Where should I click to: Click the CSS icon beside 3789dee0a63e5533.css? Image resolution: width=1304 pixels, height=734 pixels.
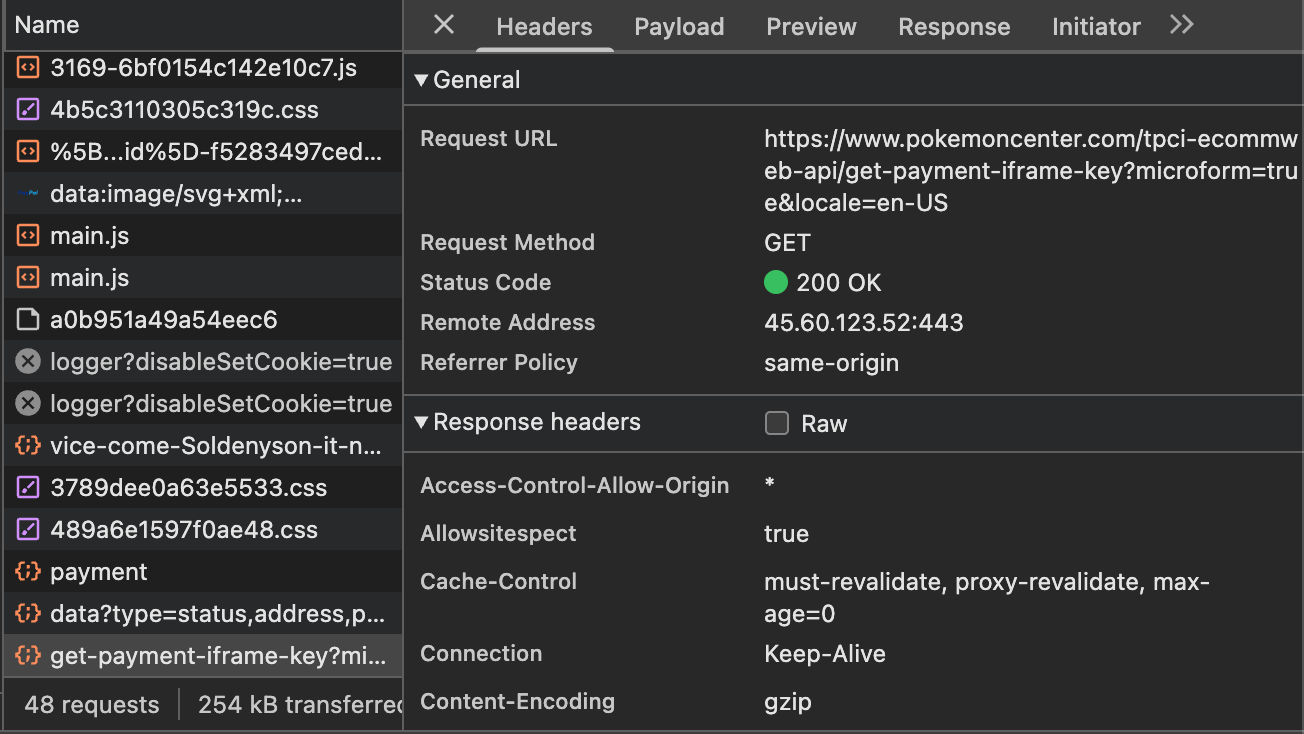(x=28, y=488)
